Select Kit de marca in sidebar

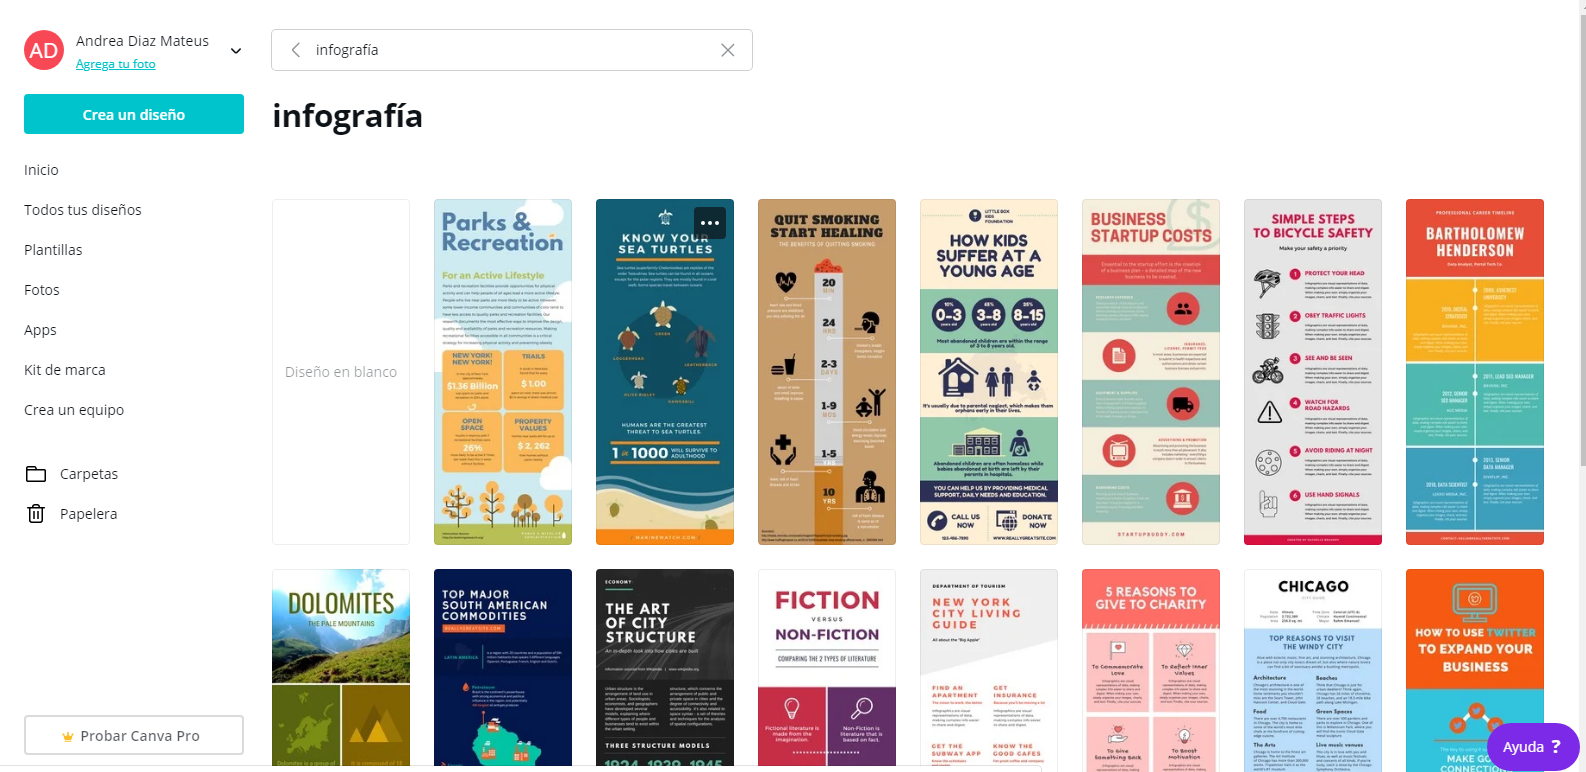65,370
